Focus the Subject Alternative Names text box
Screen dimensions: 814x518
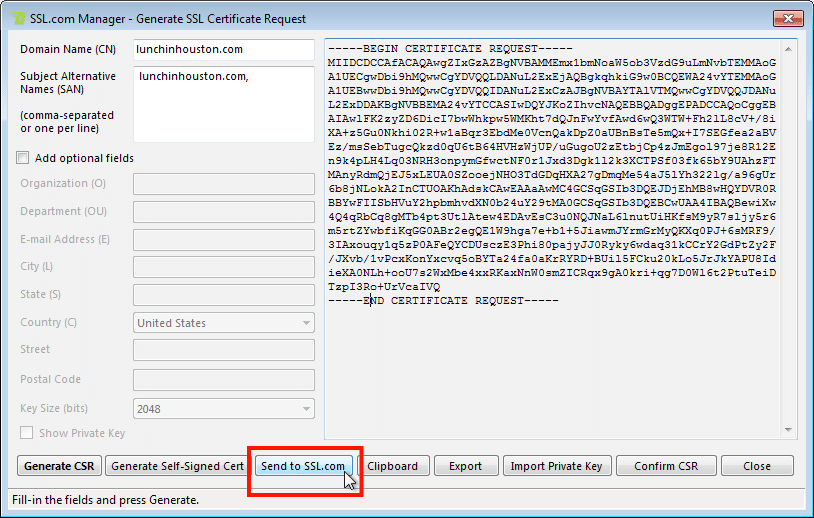(x=224, y=104)
